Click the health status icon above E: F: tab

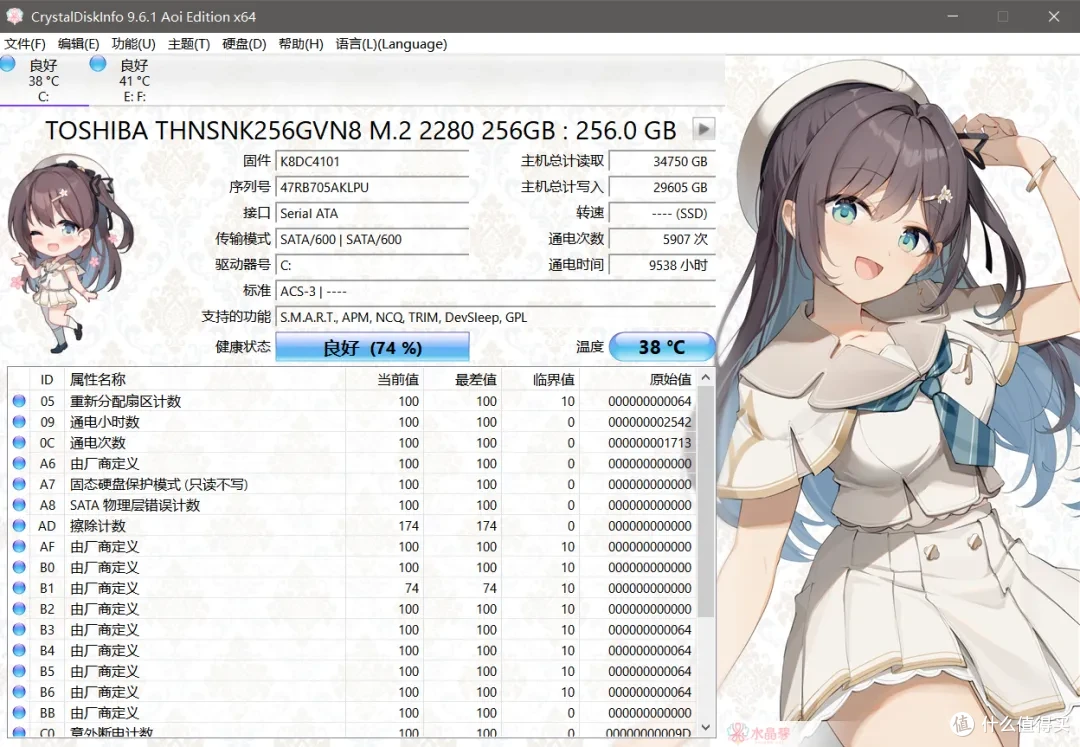98,64
